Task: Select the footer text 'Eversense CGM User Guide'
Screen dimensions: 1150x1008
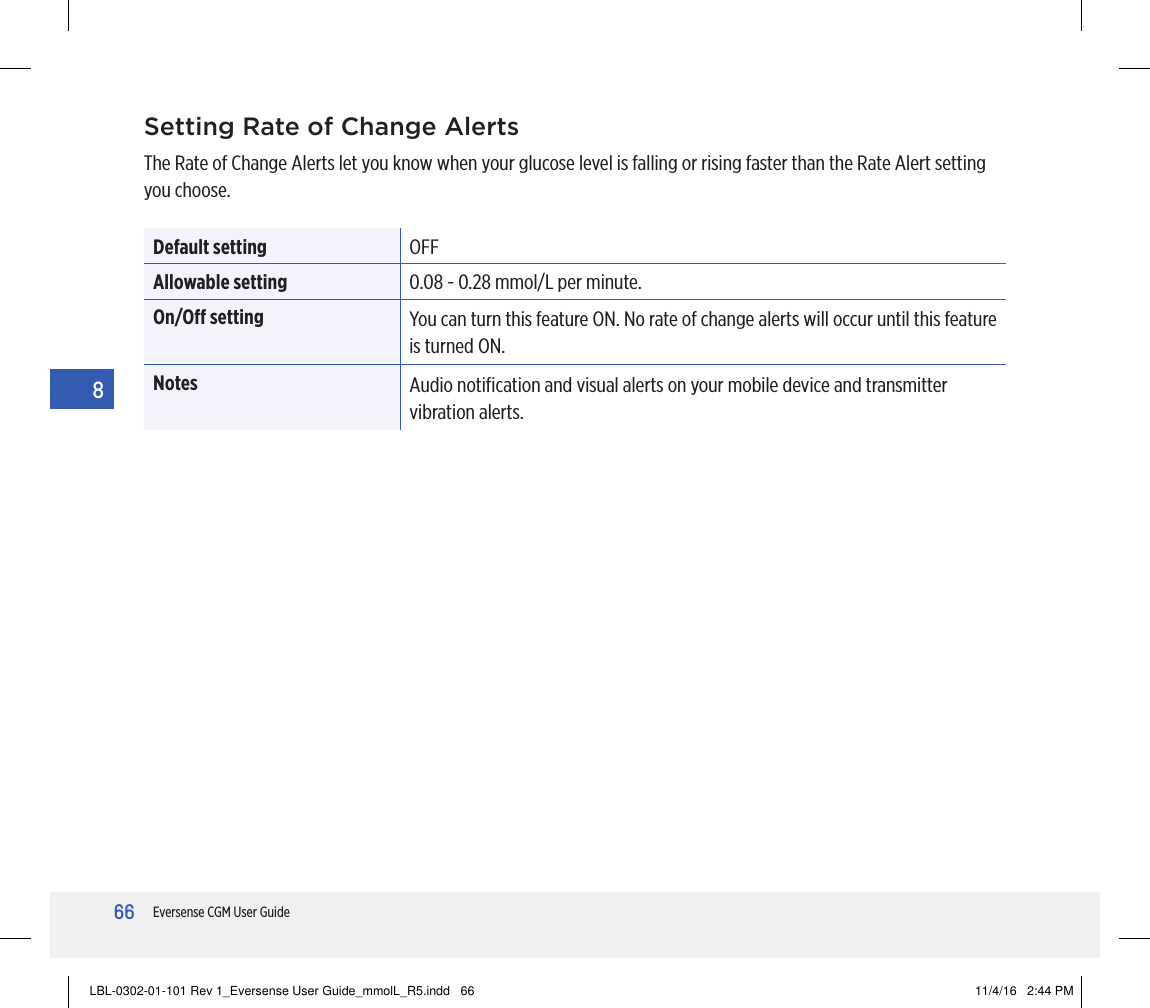Action: (221, 912)
